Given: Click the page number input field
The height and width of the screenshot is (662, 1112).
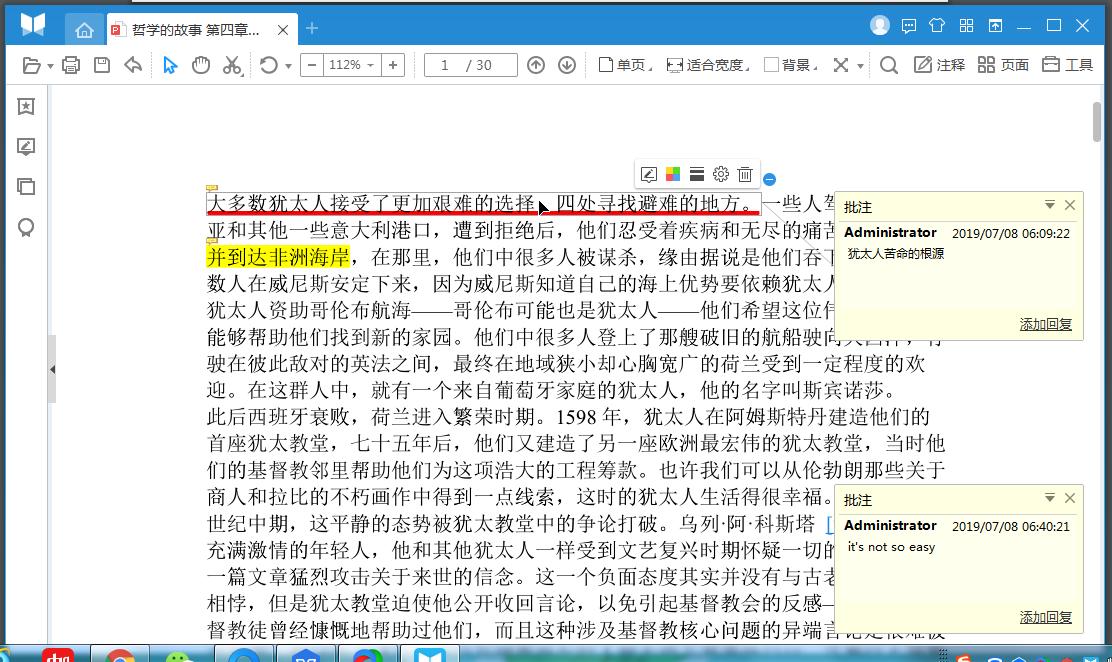Looking at the screenshot, I should 471,65.
